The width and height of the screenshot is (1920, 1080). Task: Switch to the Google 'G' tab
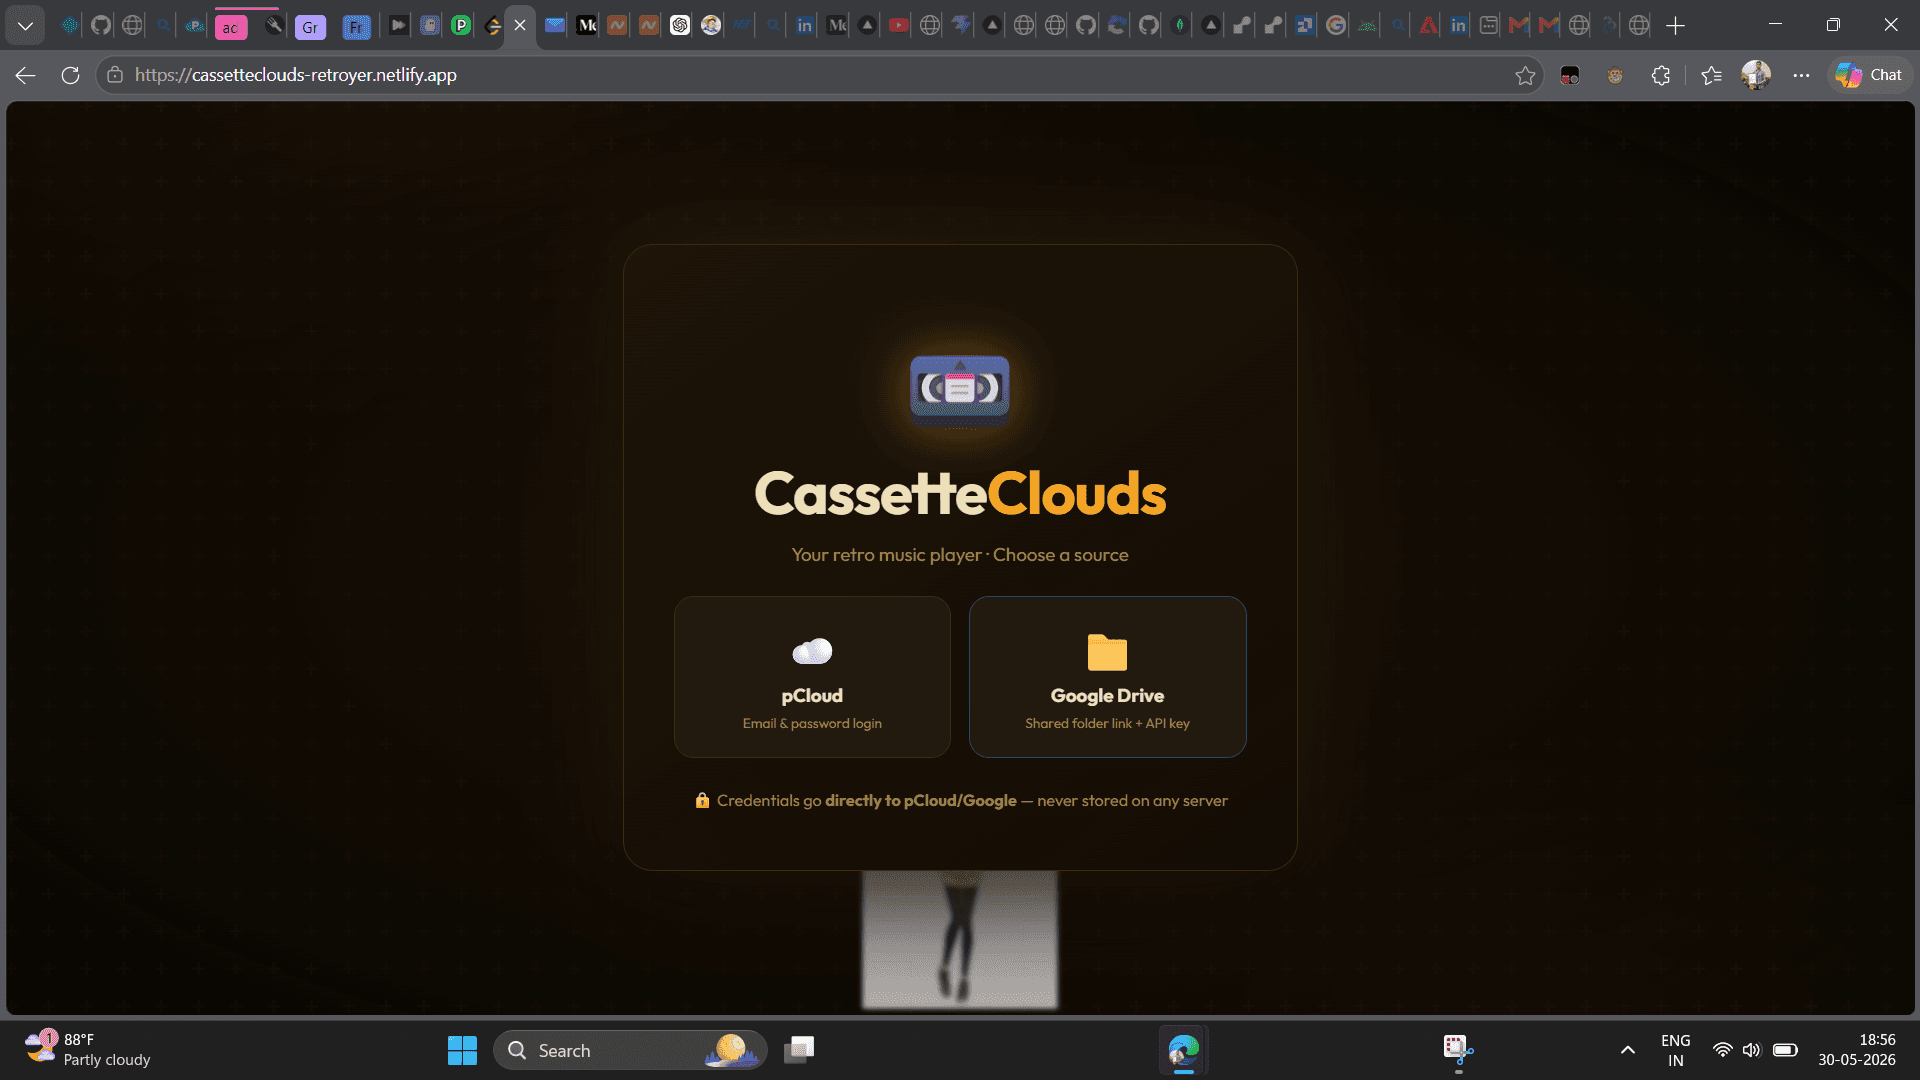[1336, 26]
